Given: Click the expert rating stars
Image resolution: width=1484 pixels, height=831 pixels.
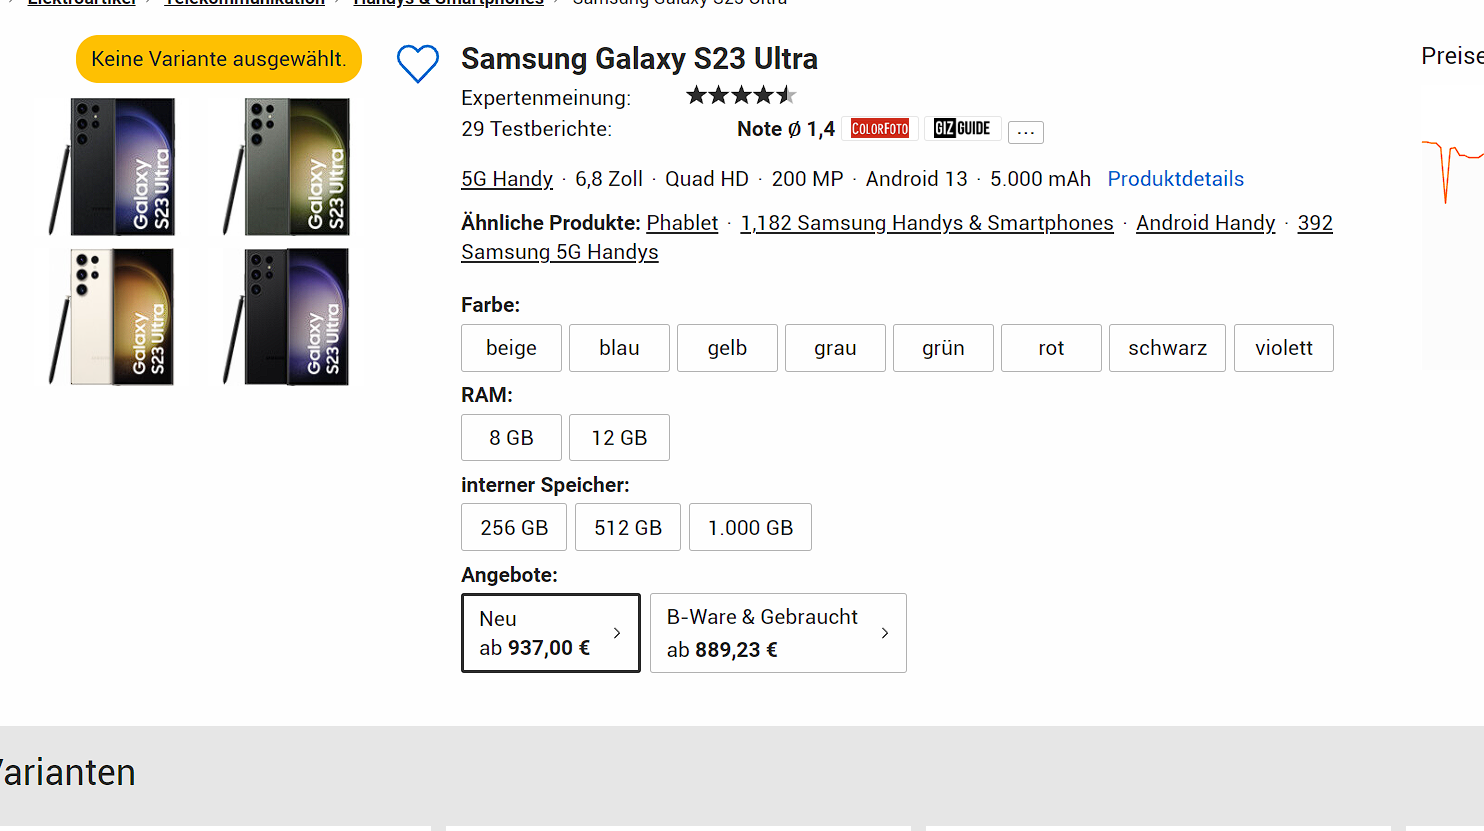Looking at the screenshot, I should click(741, 96).
